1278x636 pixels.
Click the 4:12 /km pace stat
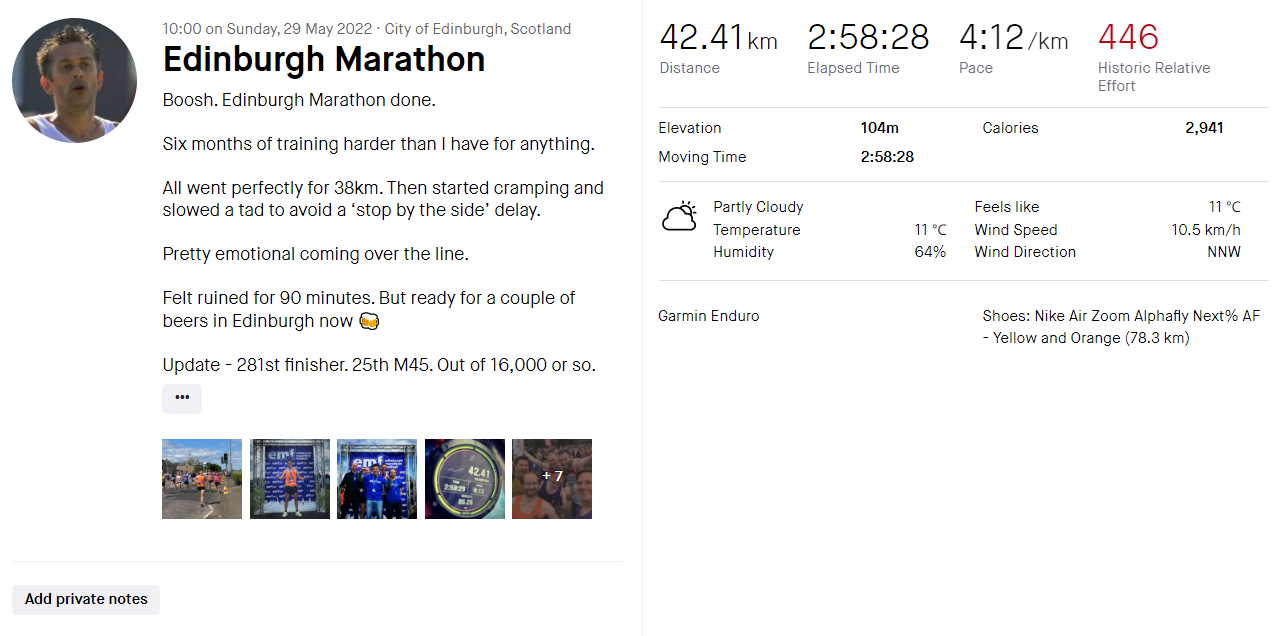point(1013,39)
